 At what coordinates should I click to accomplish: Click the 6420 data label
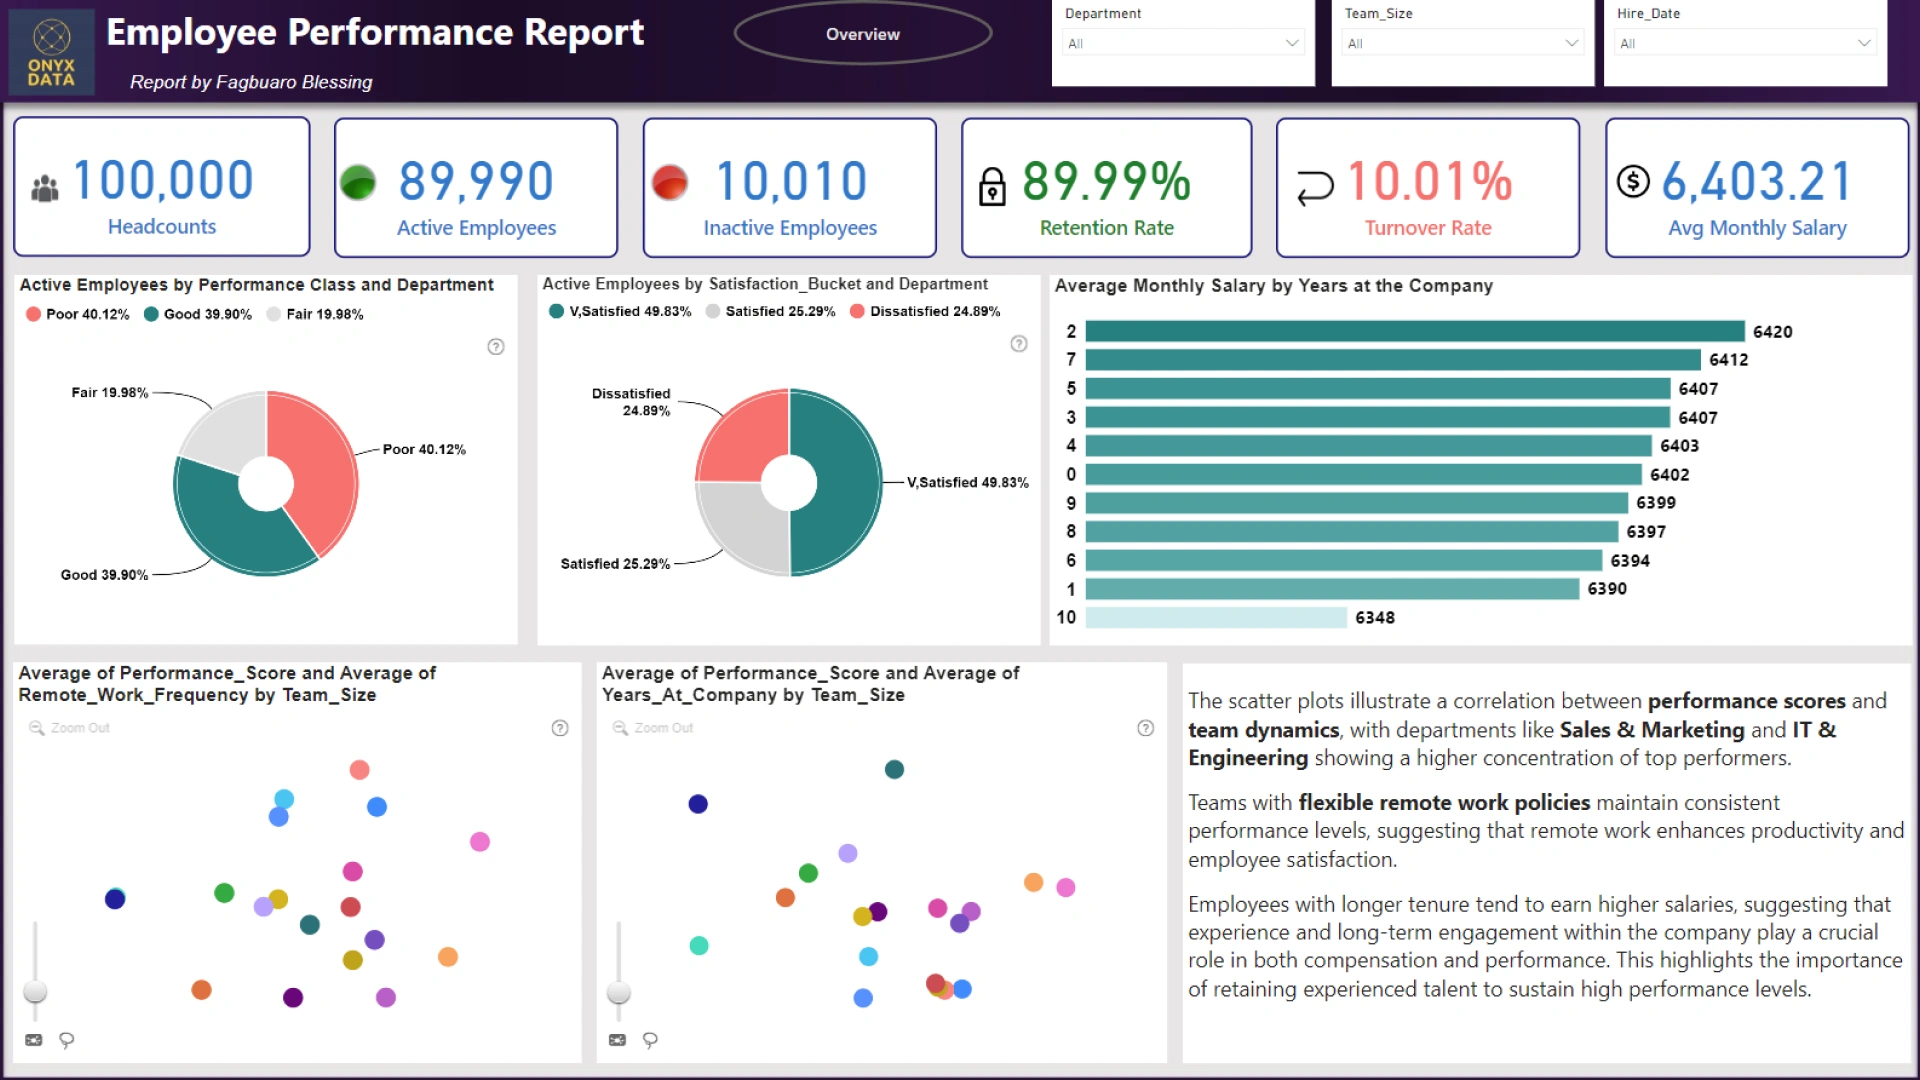[x=1772, y=332]
